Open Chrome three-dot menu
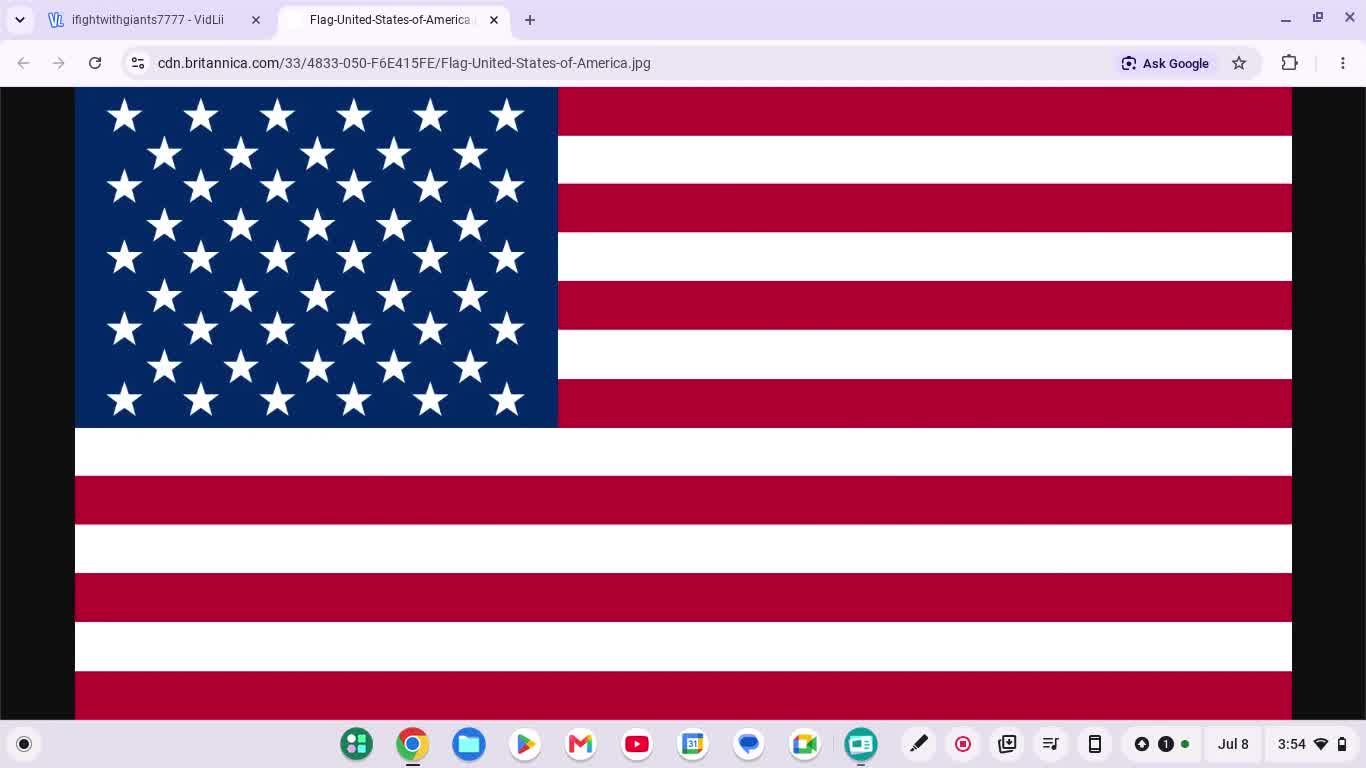The image size is (1366, 768). 1343,63
